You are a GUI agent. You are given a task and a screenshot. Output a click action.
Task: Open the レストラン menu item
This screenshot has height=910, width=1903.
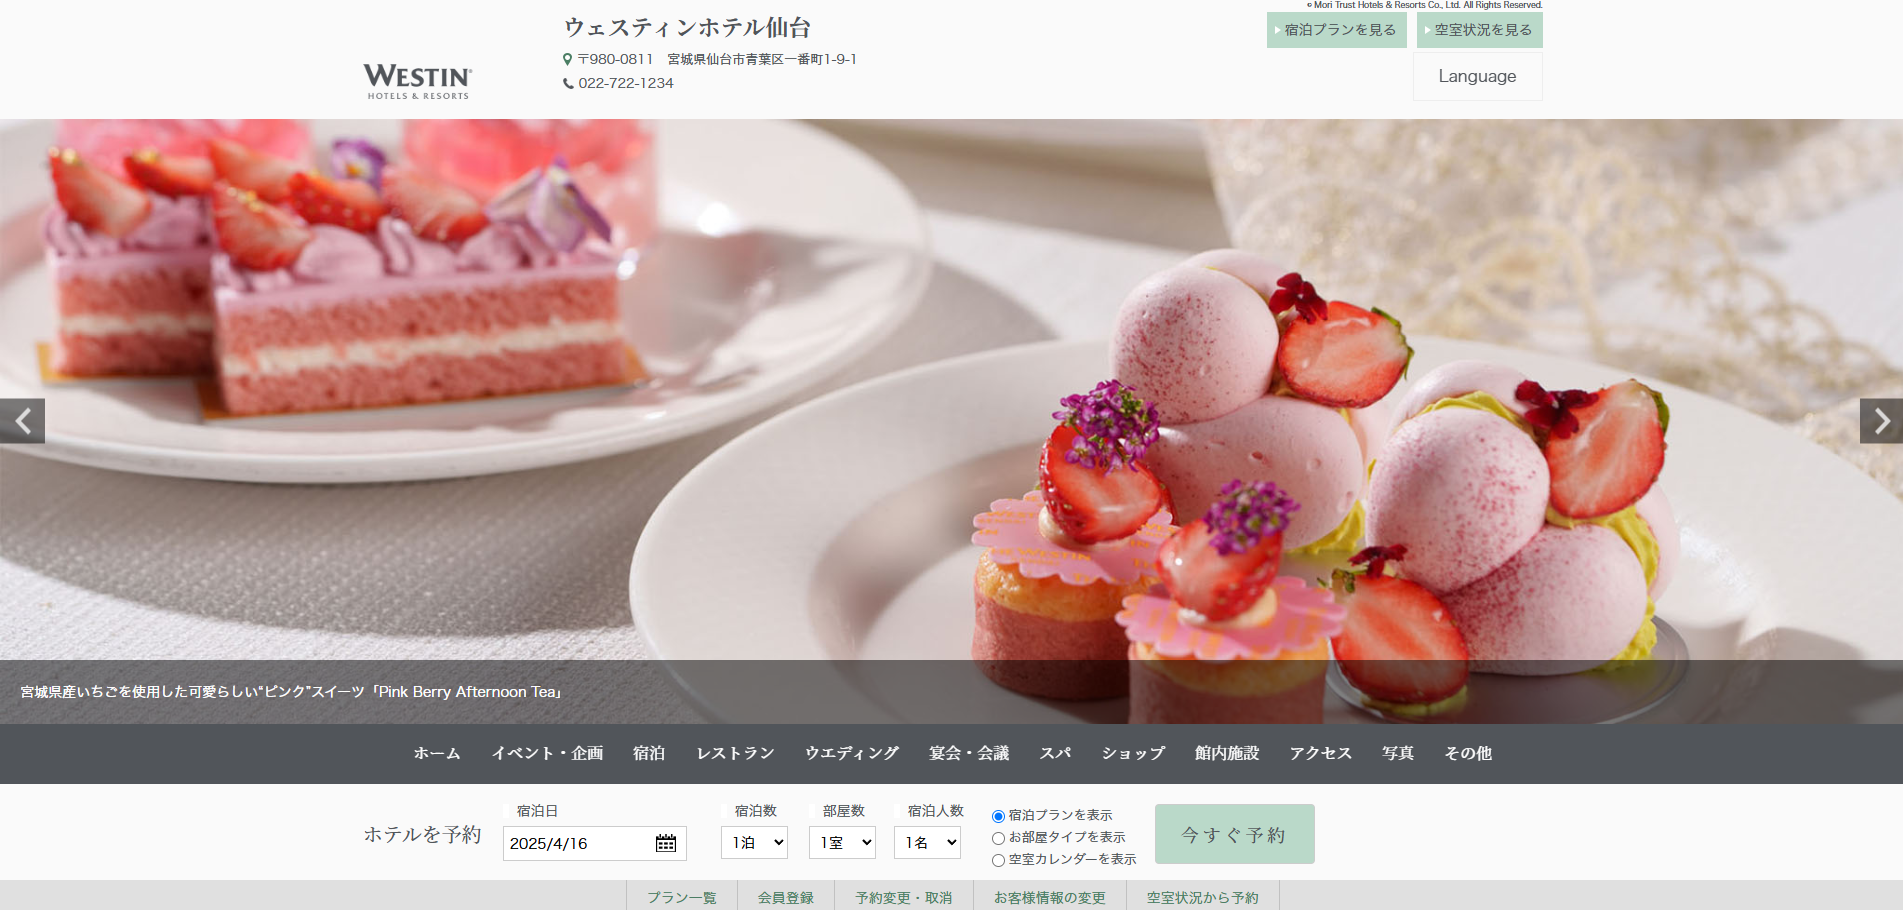[x=736, y=753]
